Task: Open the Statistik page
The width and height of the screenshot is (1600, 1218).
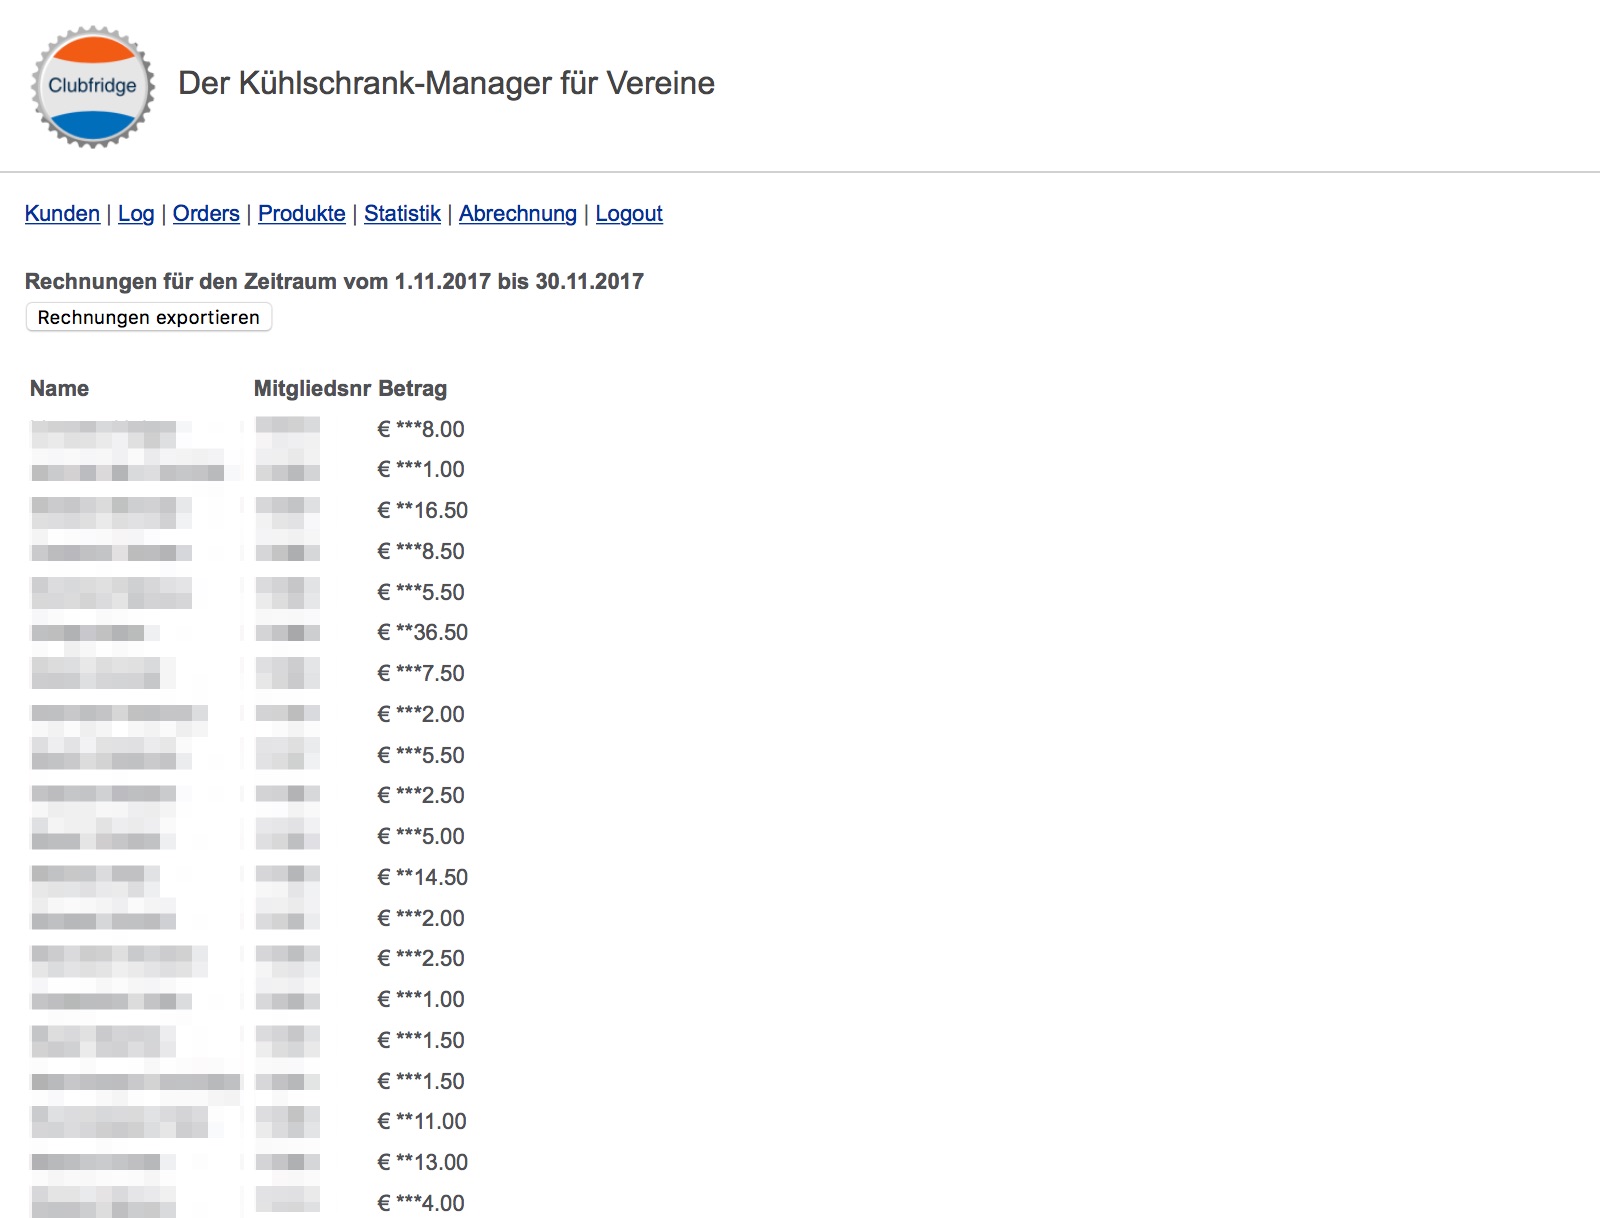Action: [402, 214]
